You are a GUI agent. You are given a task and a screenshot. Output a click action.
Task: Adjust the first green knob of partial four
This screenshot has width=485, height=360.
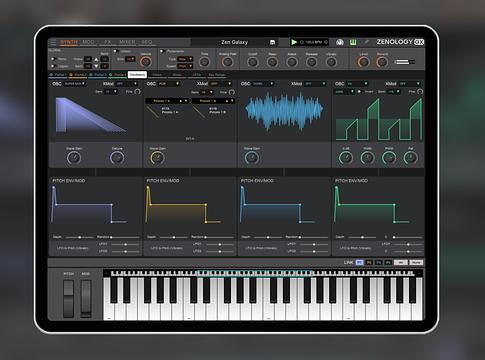tap(346, 158)
